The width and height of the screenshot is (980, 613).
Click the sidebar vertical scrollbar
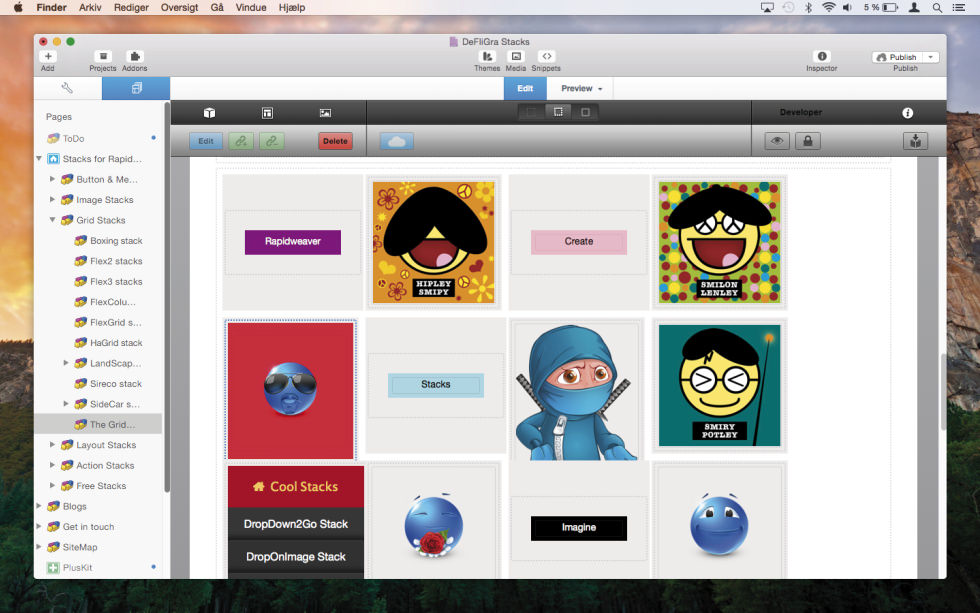point(167,297)
